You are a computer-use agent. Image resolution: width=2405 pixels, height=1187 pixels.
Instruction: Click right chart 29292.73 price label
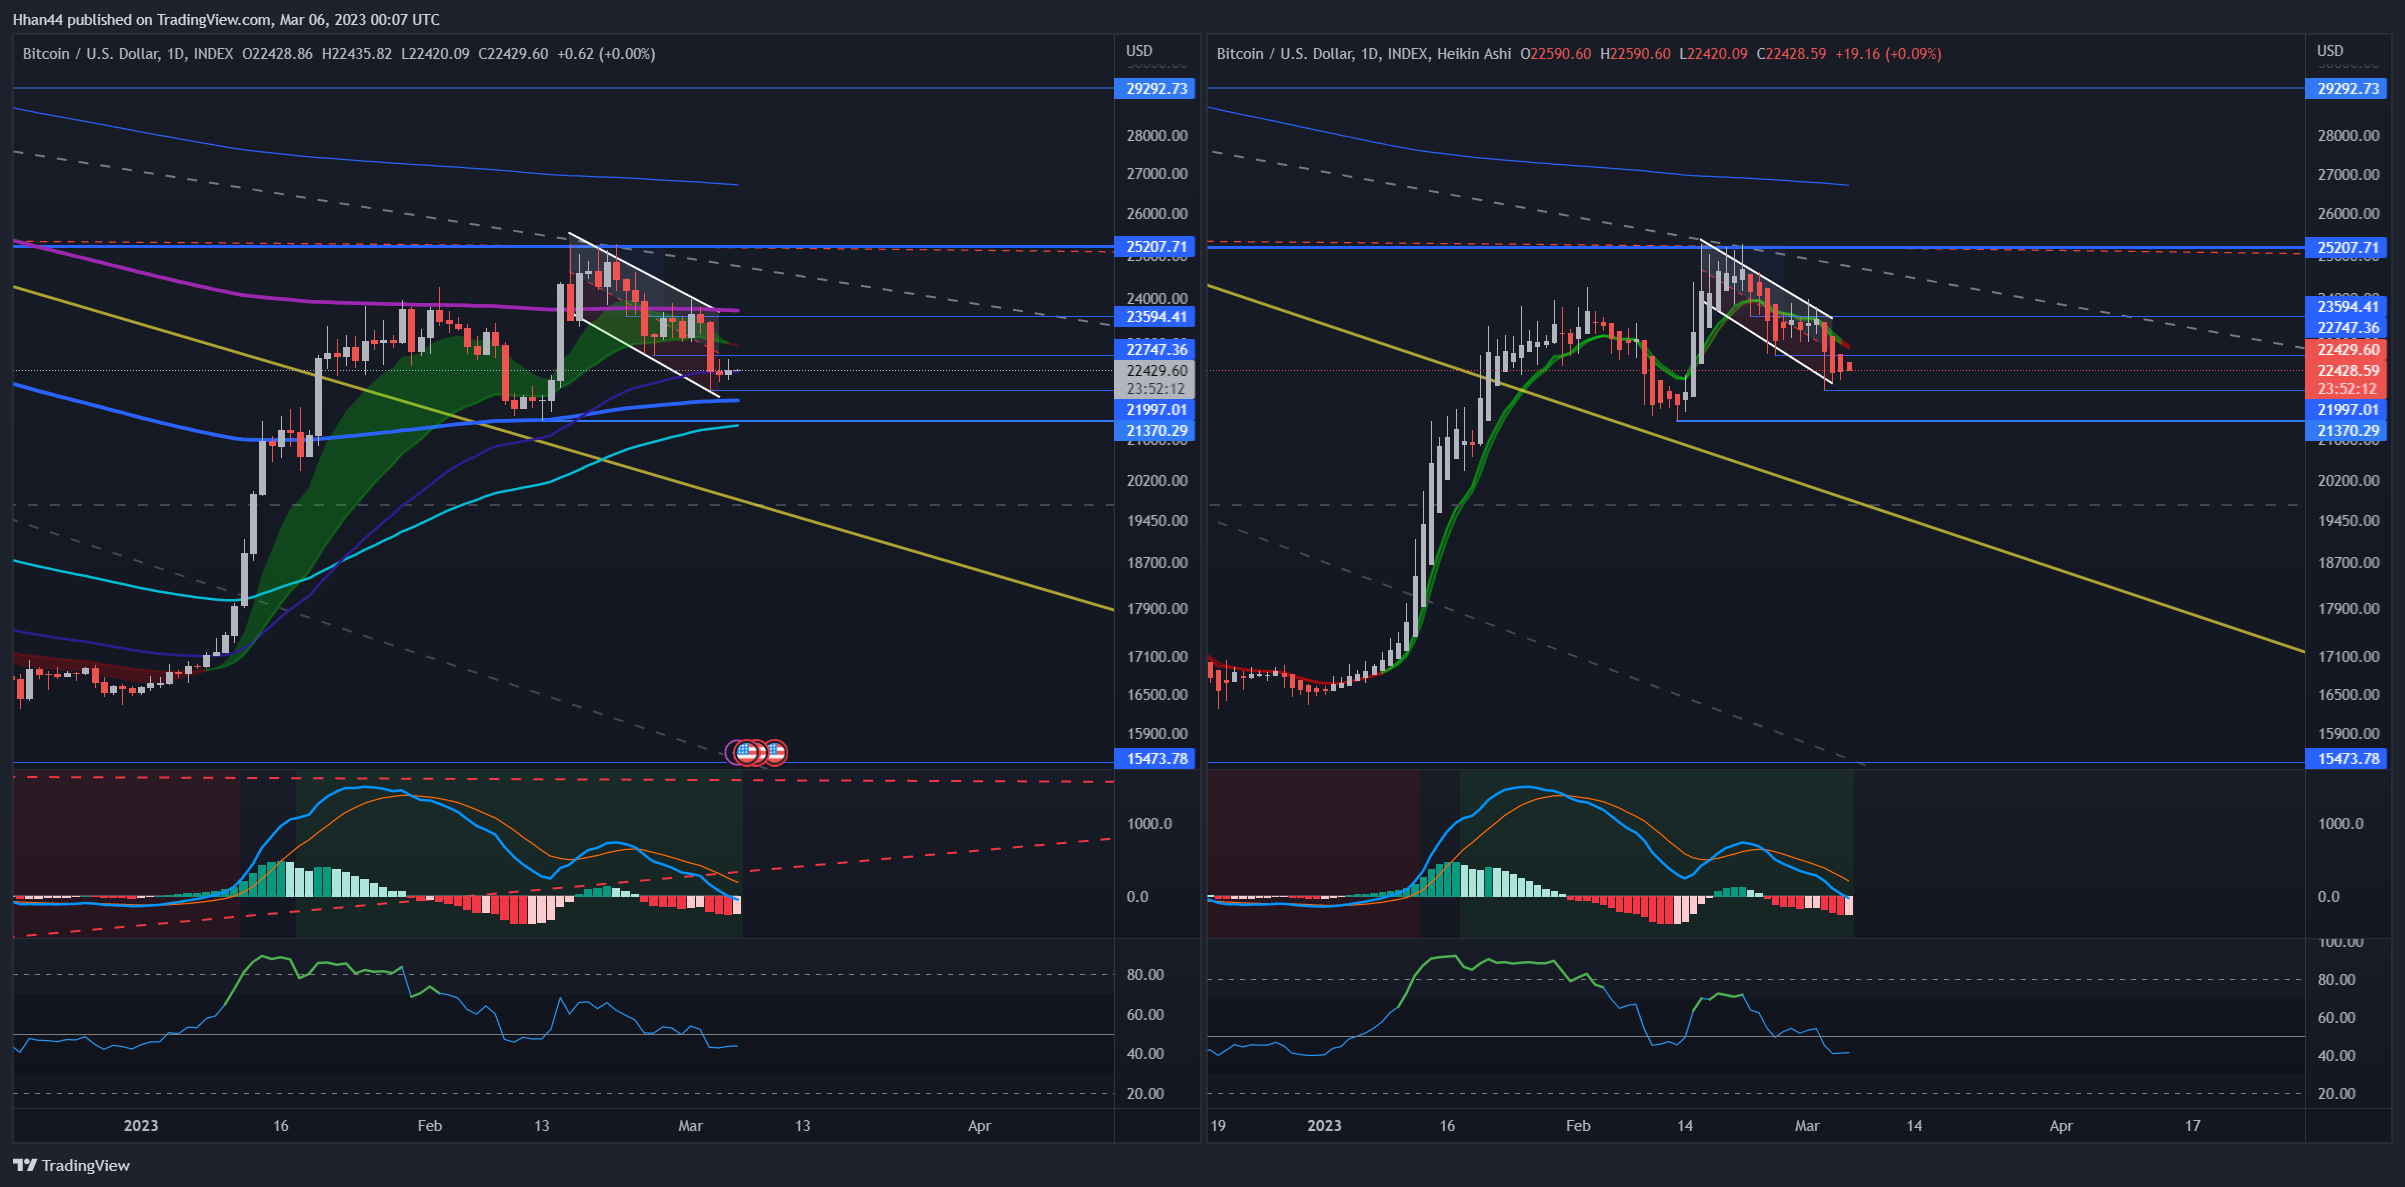2346,89
